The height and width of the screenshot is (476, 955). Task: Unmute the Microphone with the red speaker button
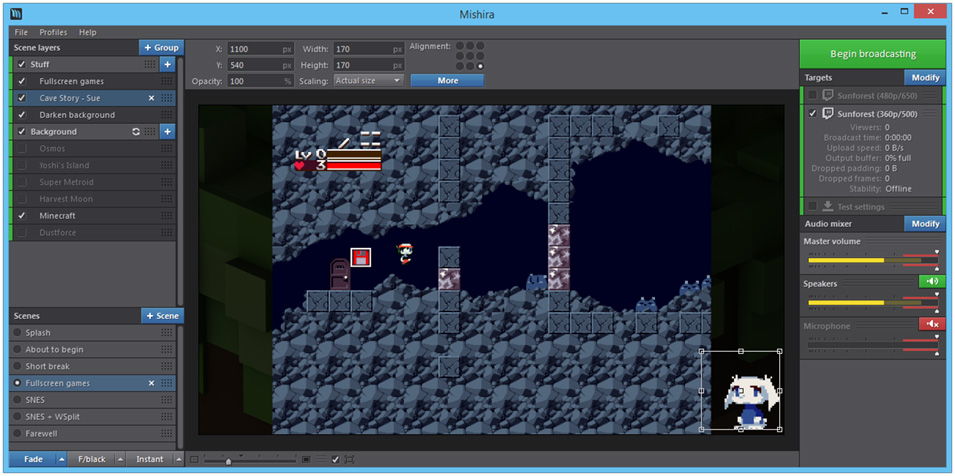pos(932,324)
